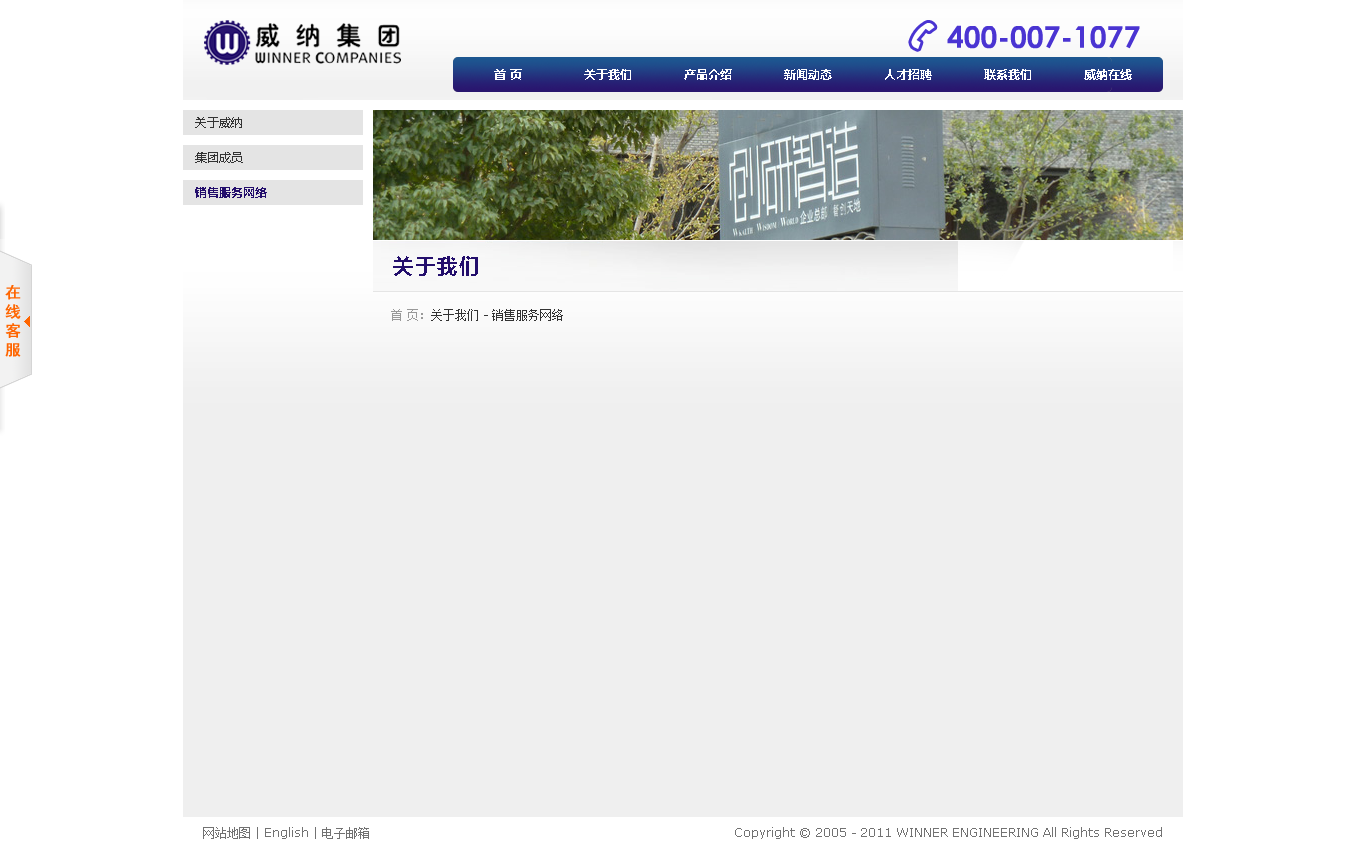Click 联系我们 in the navigation bar

coord(1008,75)
